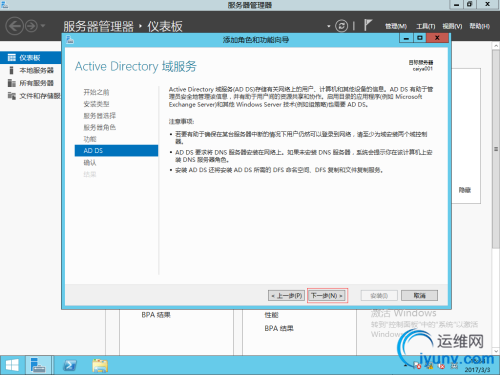
Task: Go to 服务器选择 wizard step
Action: coord(99,116)
